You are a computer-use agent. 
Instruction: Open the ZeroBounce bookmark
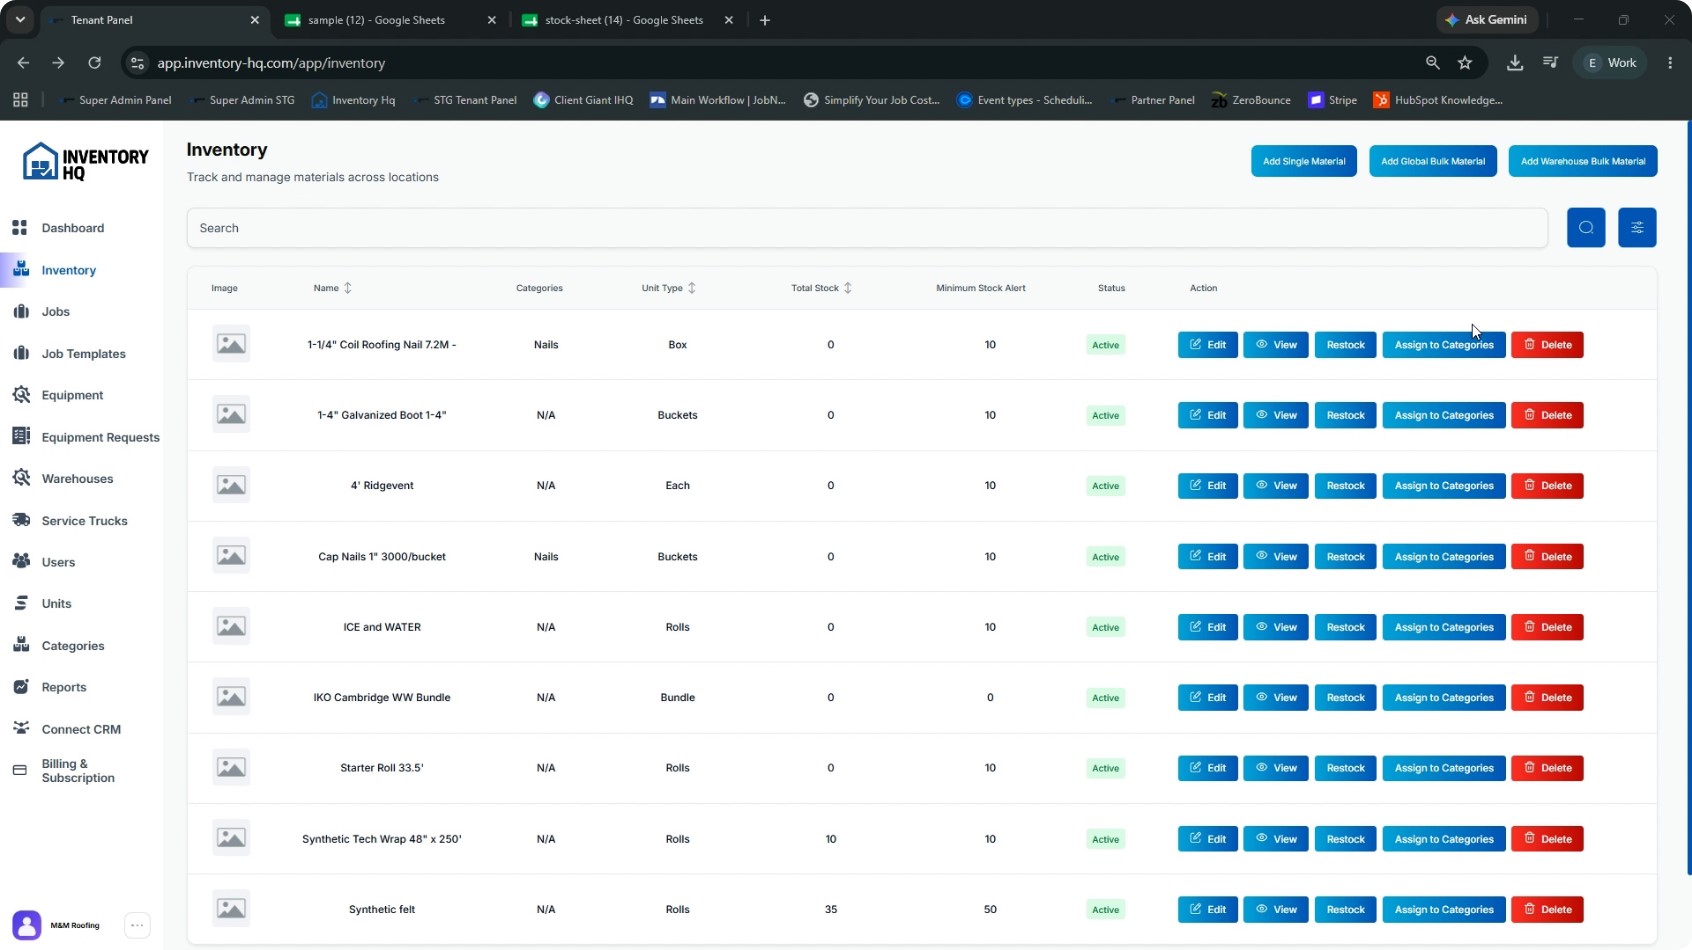(1251, 100)
